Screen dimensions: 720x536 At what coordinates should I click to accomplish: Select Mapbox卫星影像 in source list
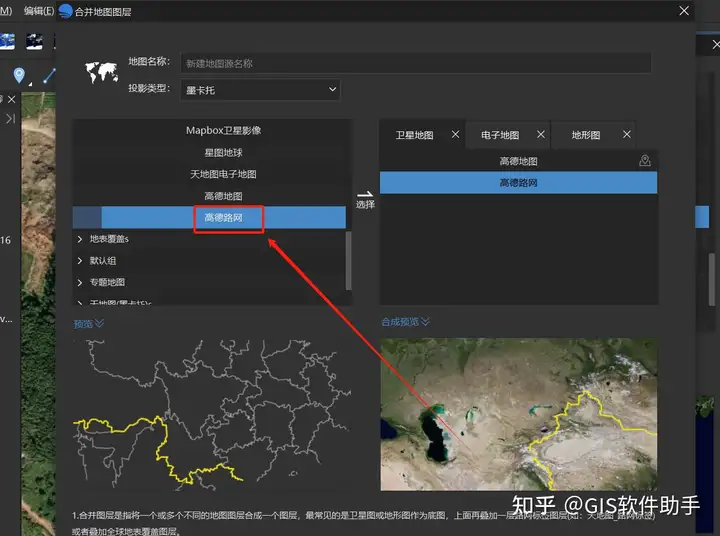point(223,130)
